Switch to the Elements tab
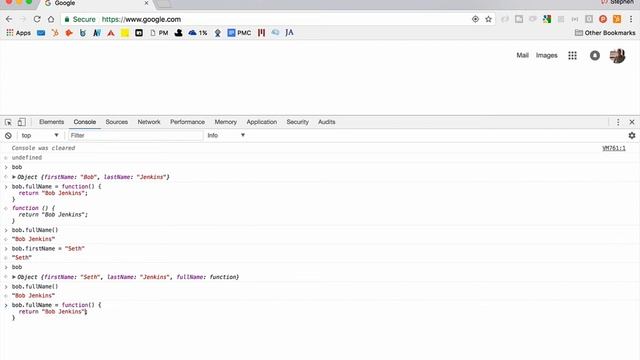The image size is (640, 360). click(x=51, y=122)
